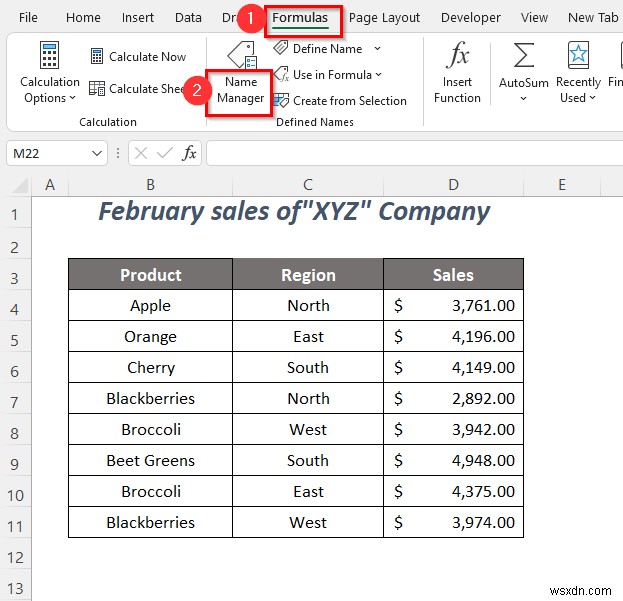
Task: Select the Apple cell
Action: (151, 305)
